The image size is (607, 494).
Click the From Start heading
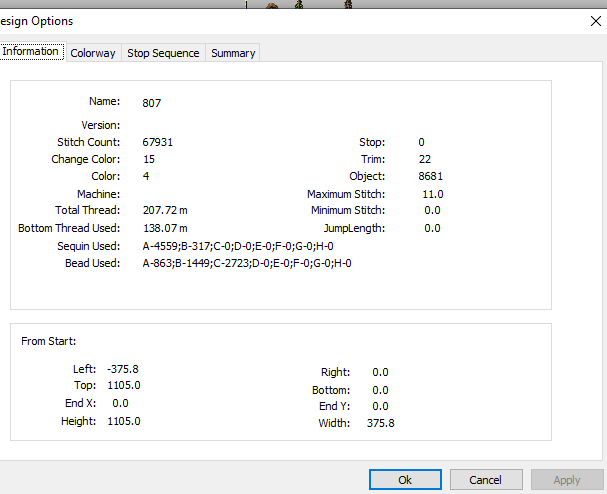[x=48, y=341]
